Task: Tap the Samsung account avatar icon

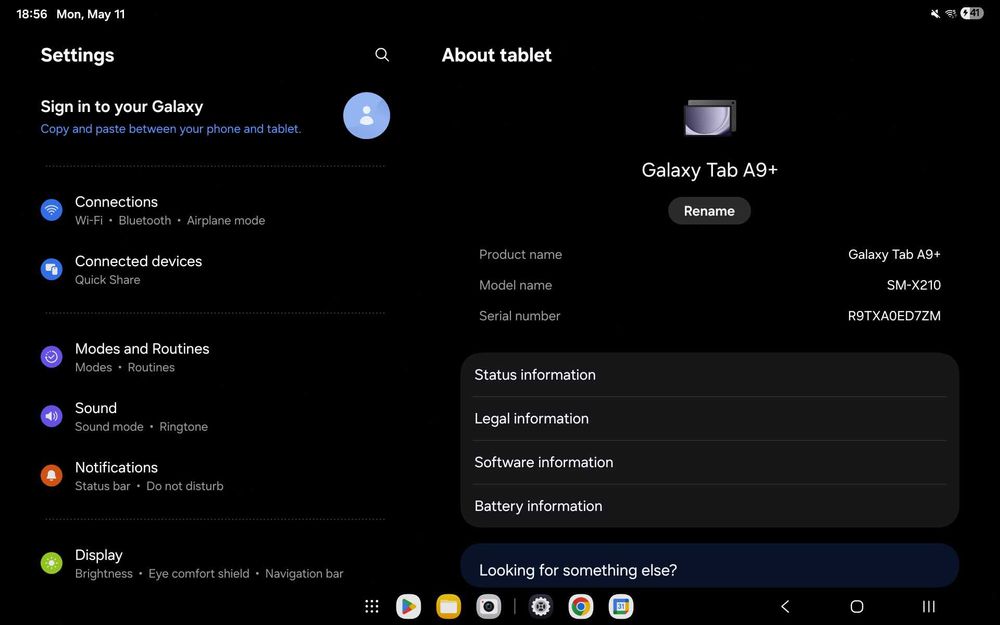Action: pyautogui.click(x=367, y=115)
